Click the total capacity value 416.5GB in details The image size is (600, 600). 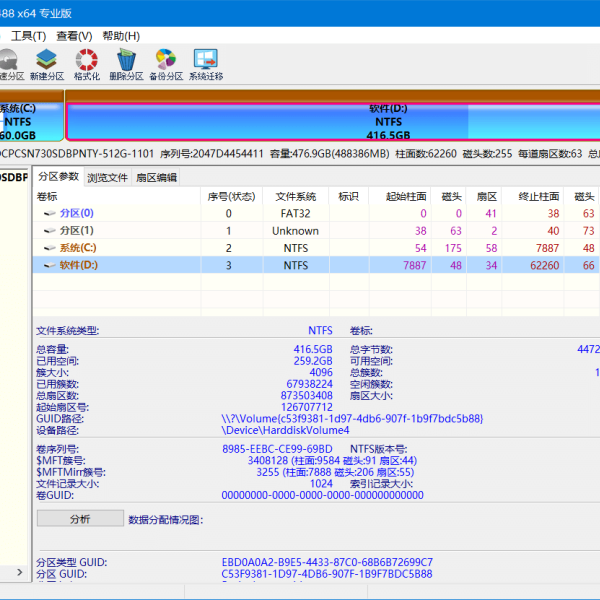[x=313, y=349]
